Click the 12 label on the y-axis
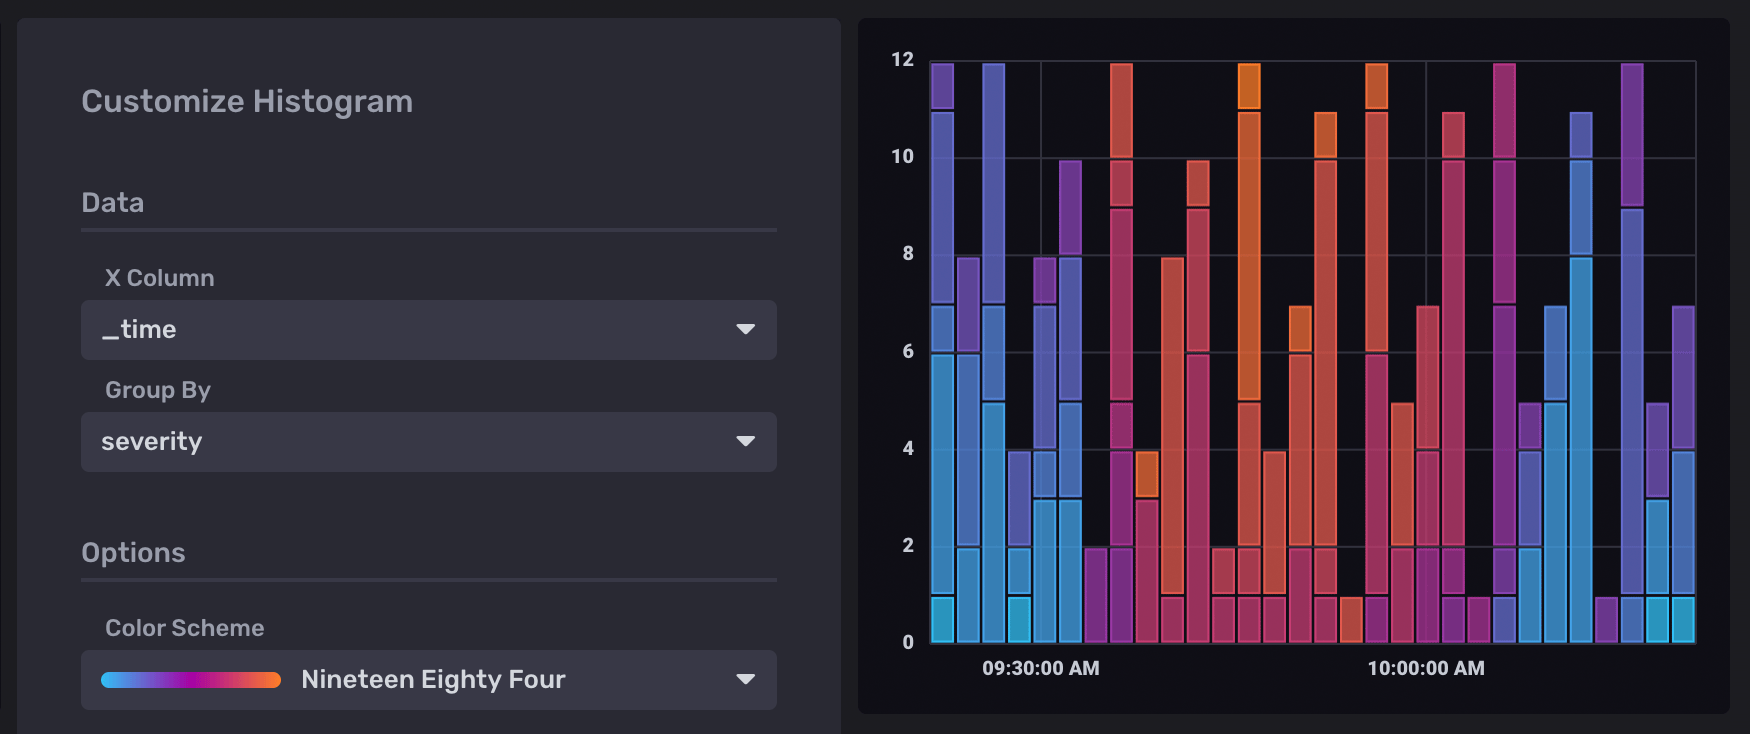This screenshot has height=734, width=1750. [x=902, y=60]
